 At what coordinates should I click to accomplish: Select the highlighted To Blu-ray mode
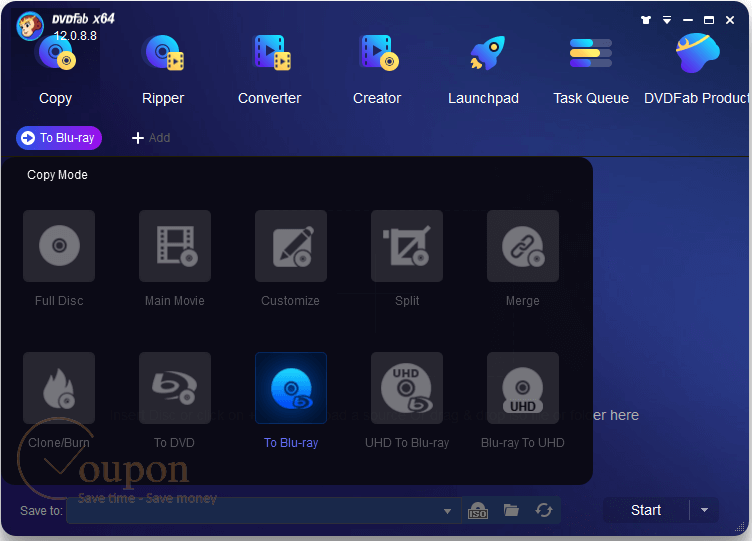coord(291,388)
